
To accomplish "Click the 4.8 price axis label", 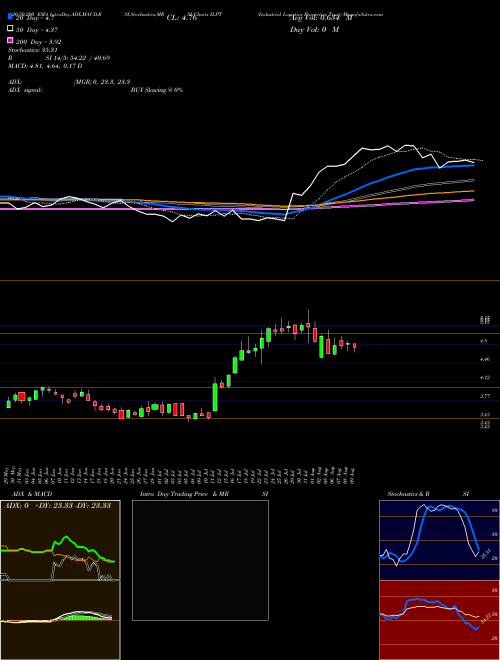I will [484, 341].
